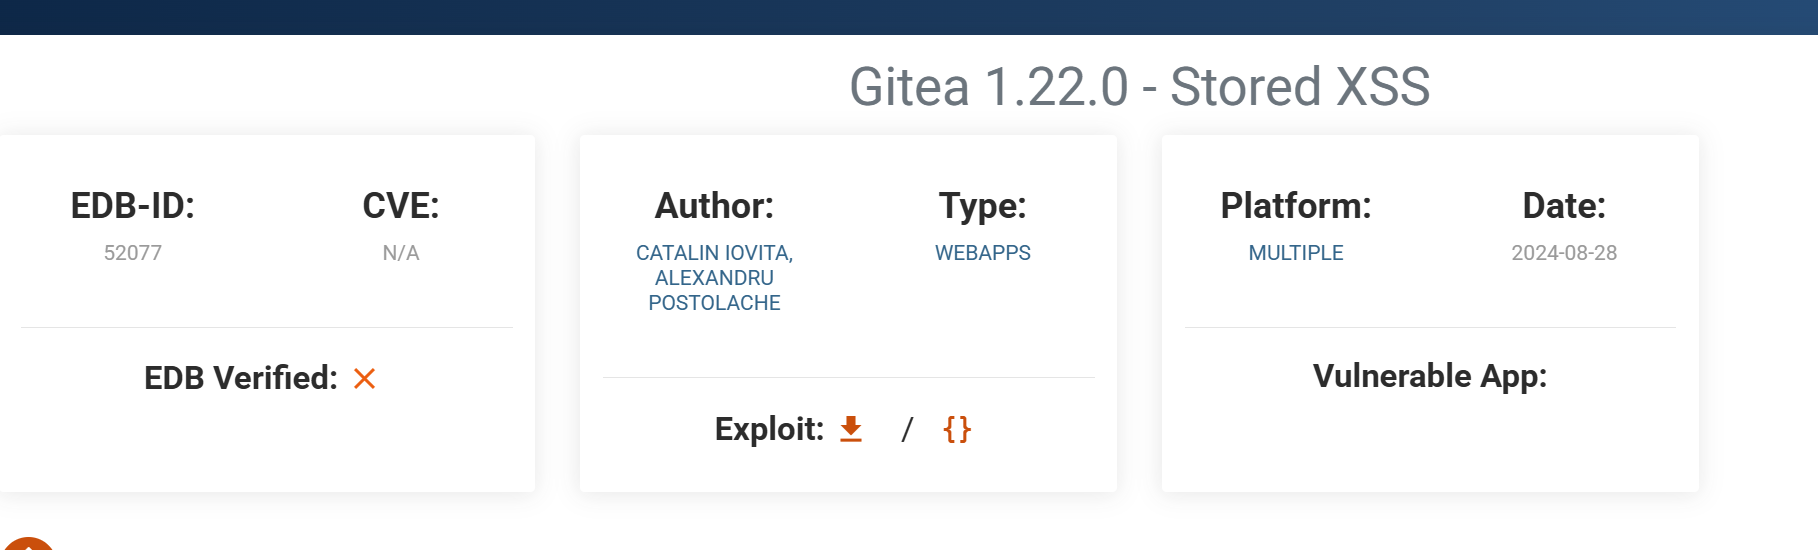This screenshot has height=550, width=1818.
Task: Open author Catalin Iovita, Alexandru Postolache link
Action: pos(714,278)
